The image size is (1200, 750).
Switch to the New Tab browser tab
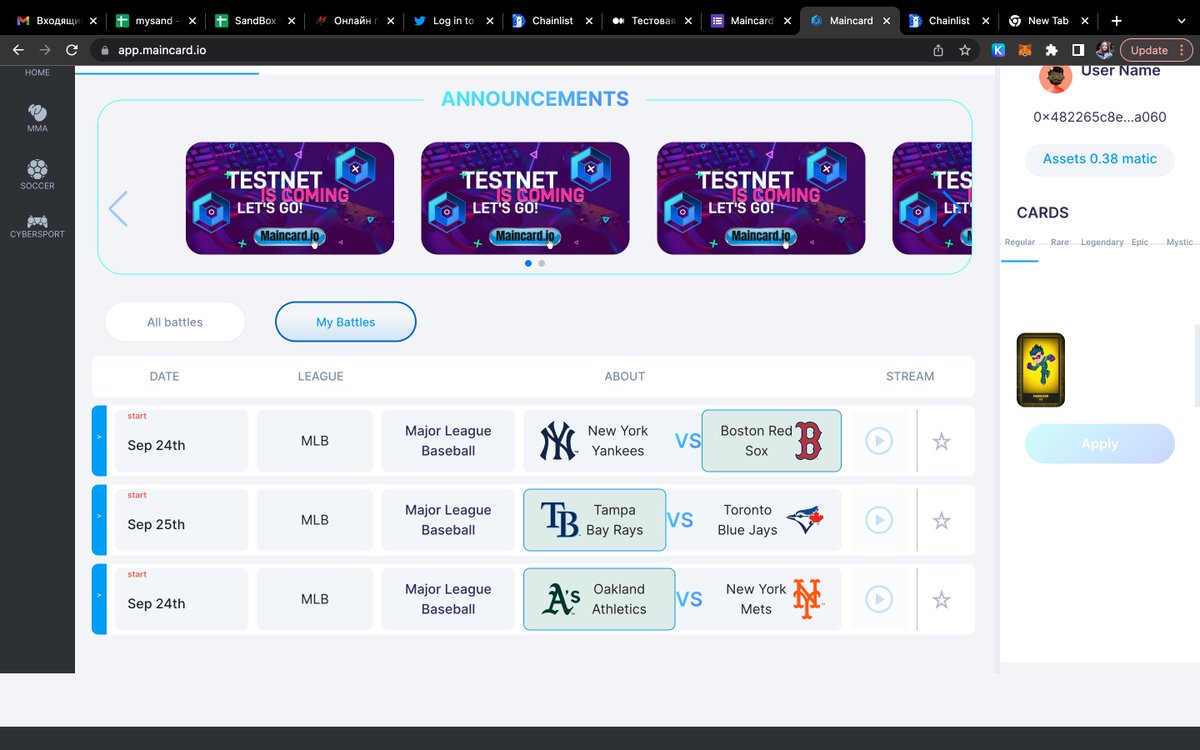[1047, 20]
